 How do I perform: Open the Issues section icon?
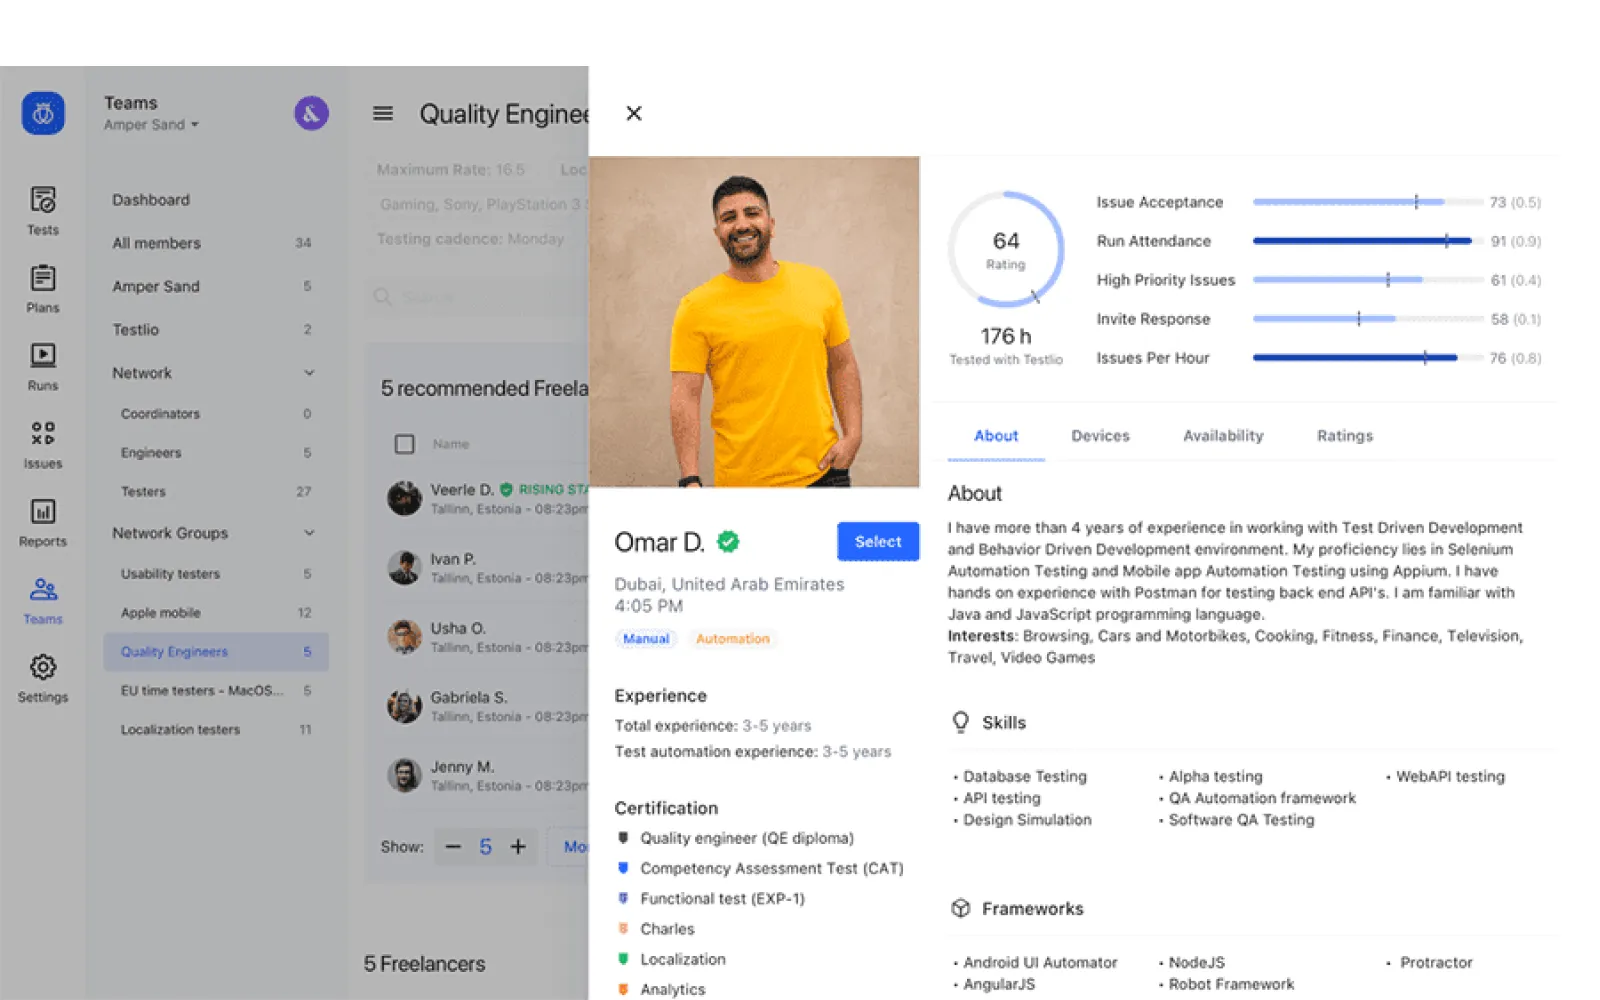click(43, 433)
